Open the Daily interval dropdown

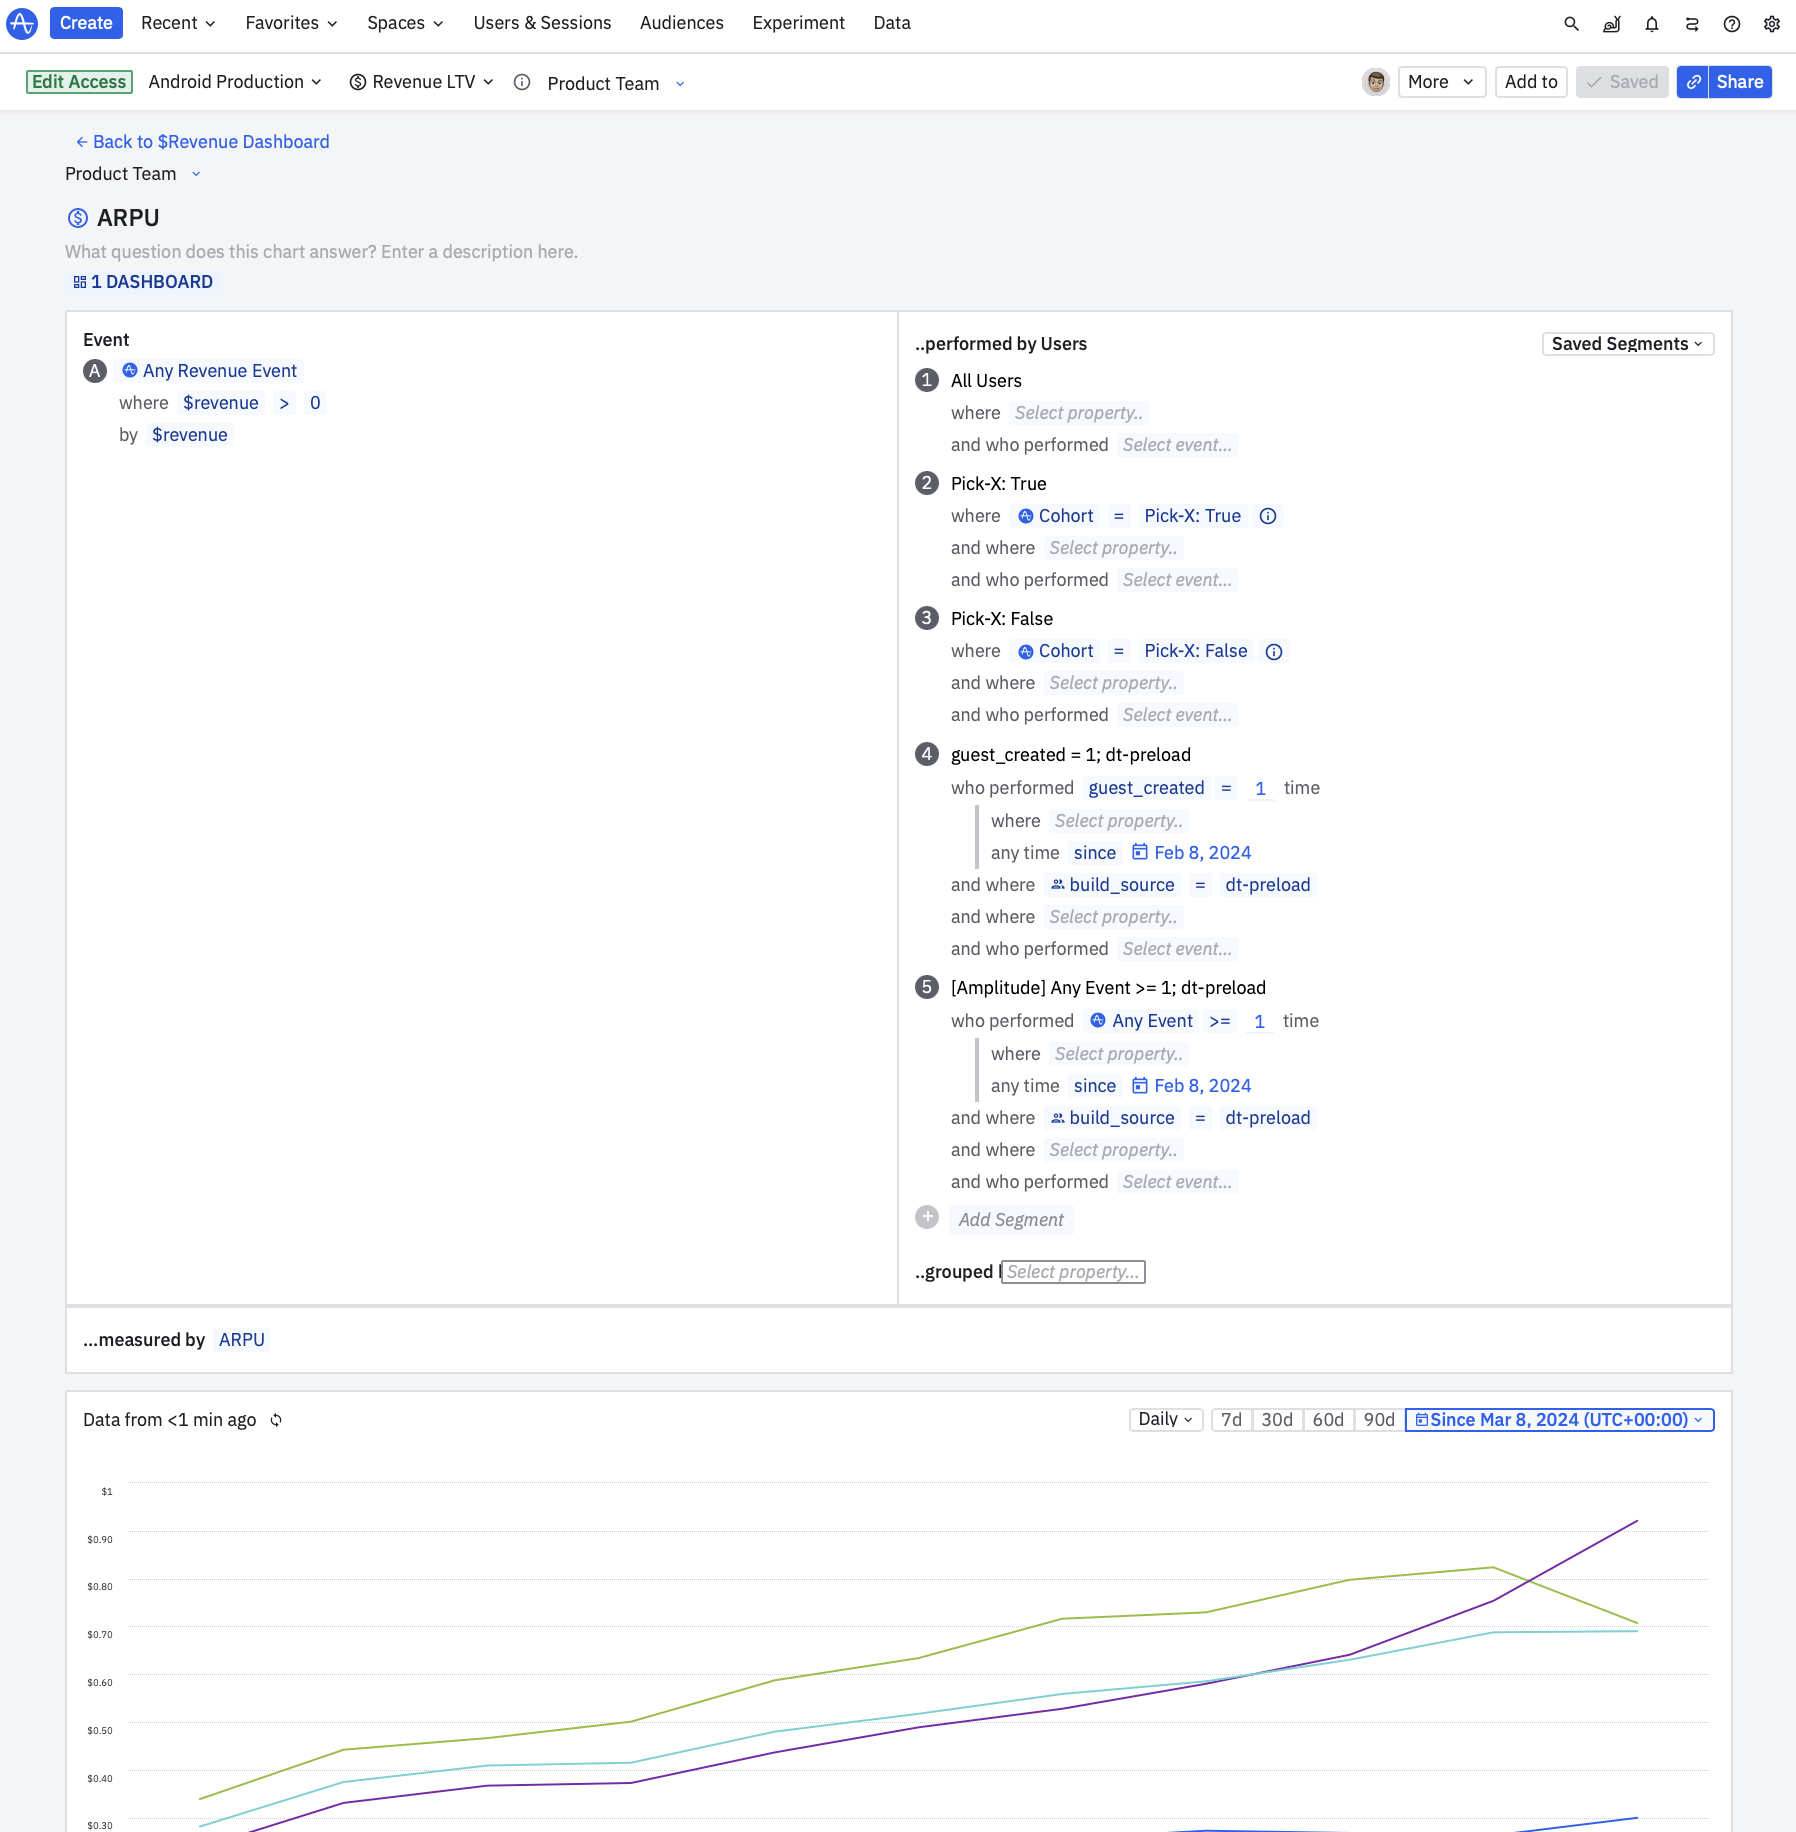click(x=1166, y=1420)
